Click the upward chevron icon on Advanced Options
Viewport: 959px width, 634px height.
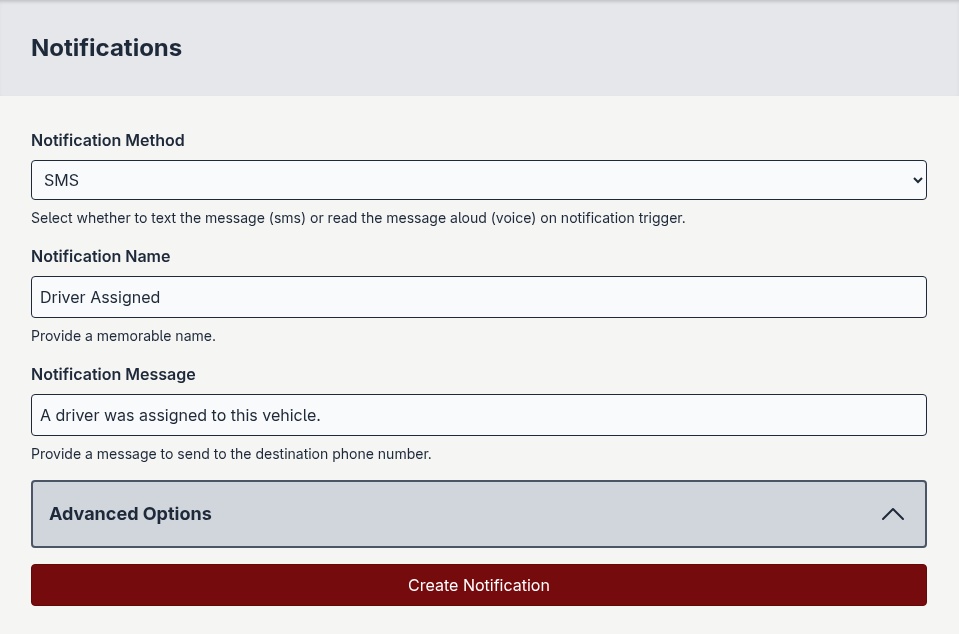[x=892, y=514]
